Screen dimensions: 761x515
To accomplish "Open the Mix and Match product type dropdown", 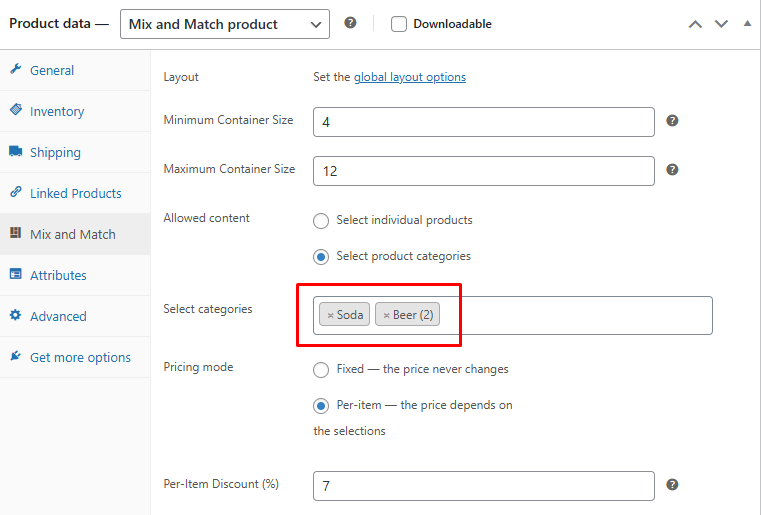I will pyautogui.click(x=225, y=24).
